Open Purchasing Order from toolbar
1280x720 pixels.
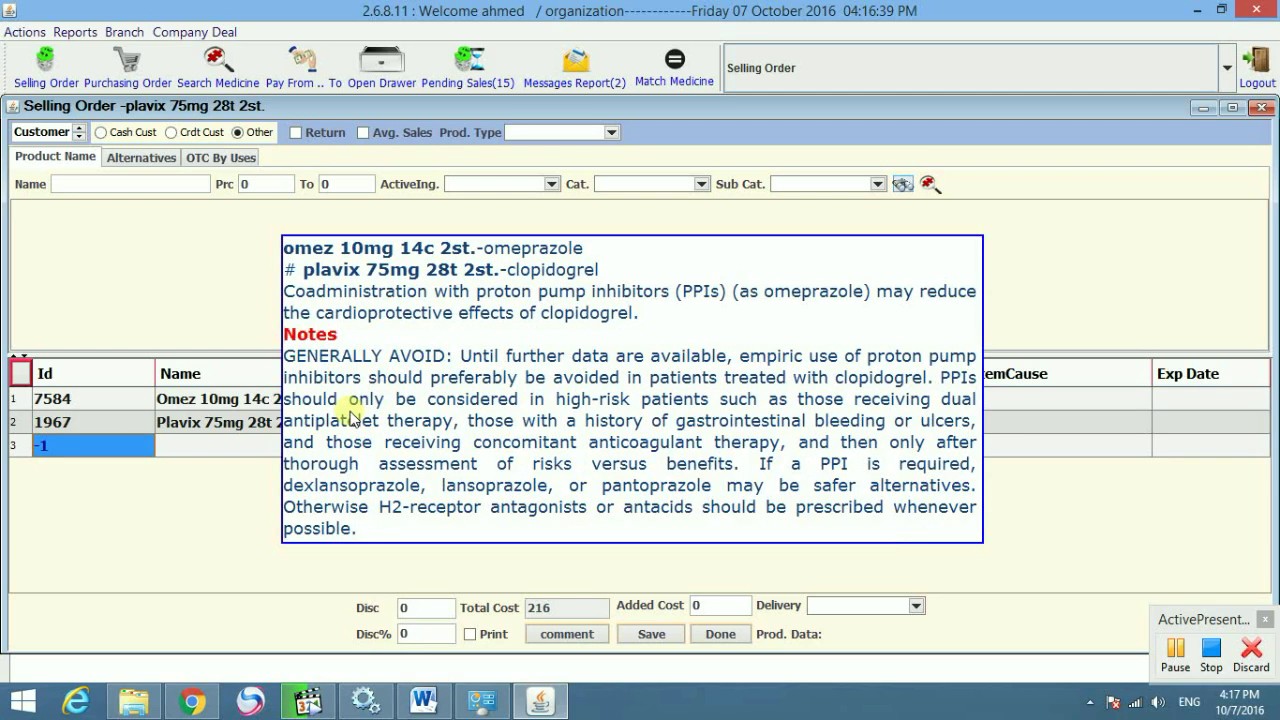[x=127, y=68]
